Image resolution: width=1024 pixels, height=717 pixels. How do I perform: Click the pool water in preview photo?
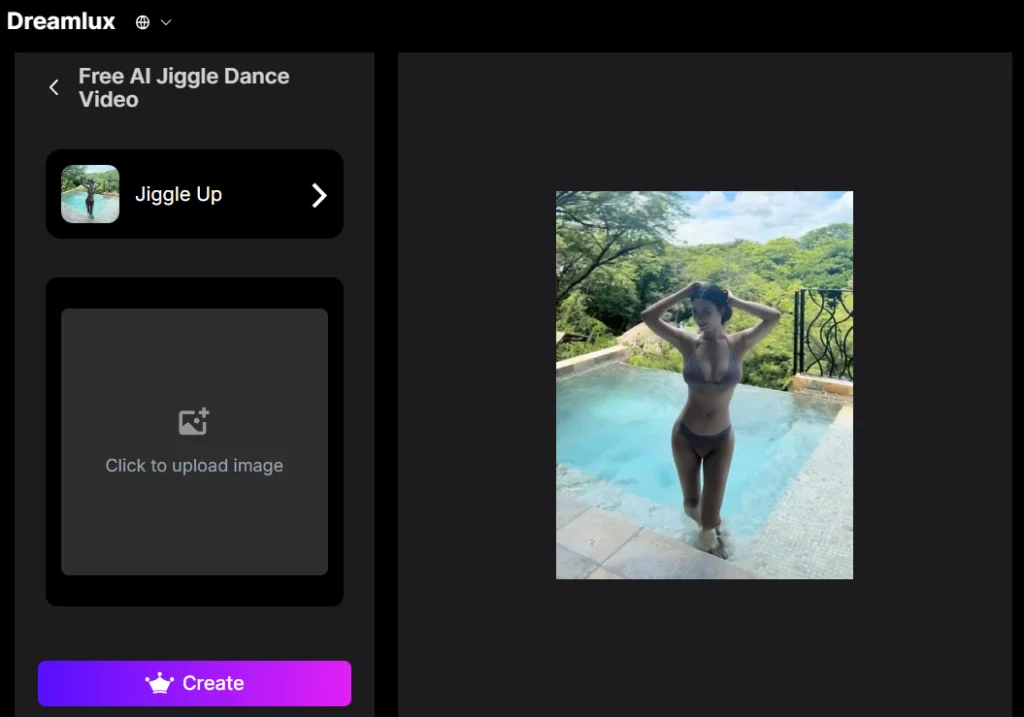[610, 430]
